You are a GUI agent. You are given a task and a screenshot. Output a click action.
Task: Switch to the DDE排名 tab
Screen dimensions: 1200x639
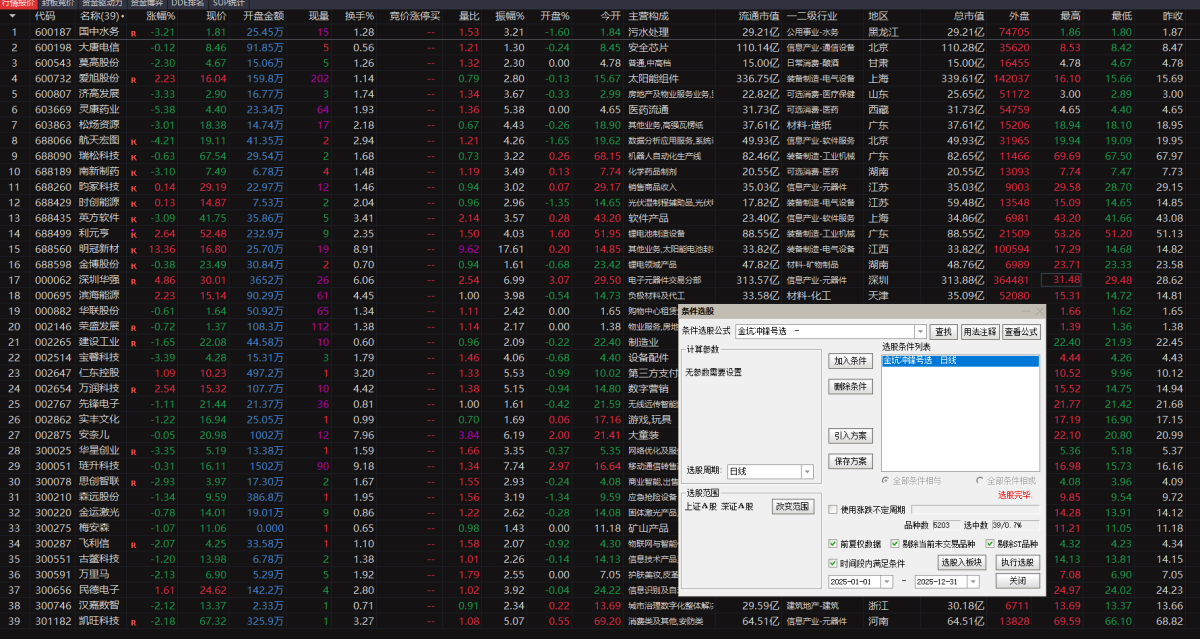(188, 4)
